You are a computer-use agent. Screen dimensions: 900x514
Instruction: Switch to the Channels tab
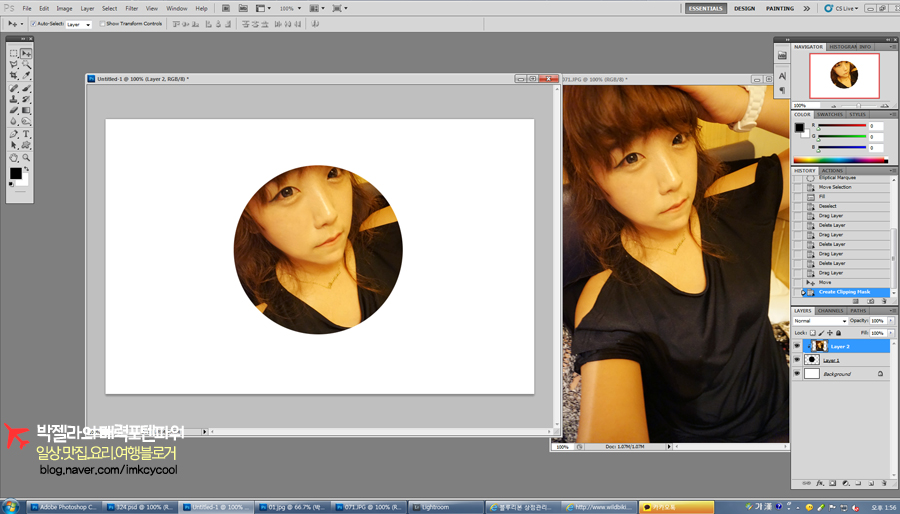click(831, 311)
